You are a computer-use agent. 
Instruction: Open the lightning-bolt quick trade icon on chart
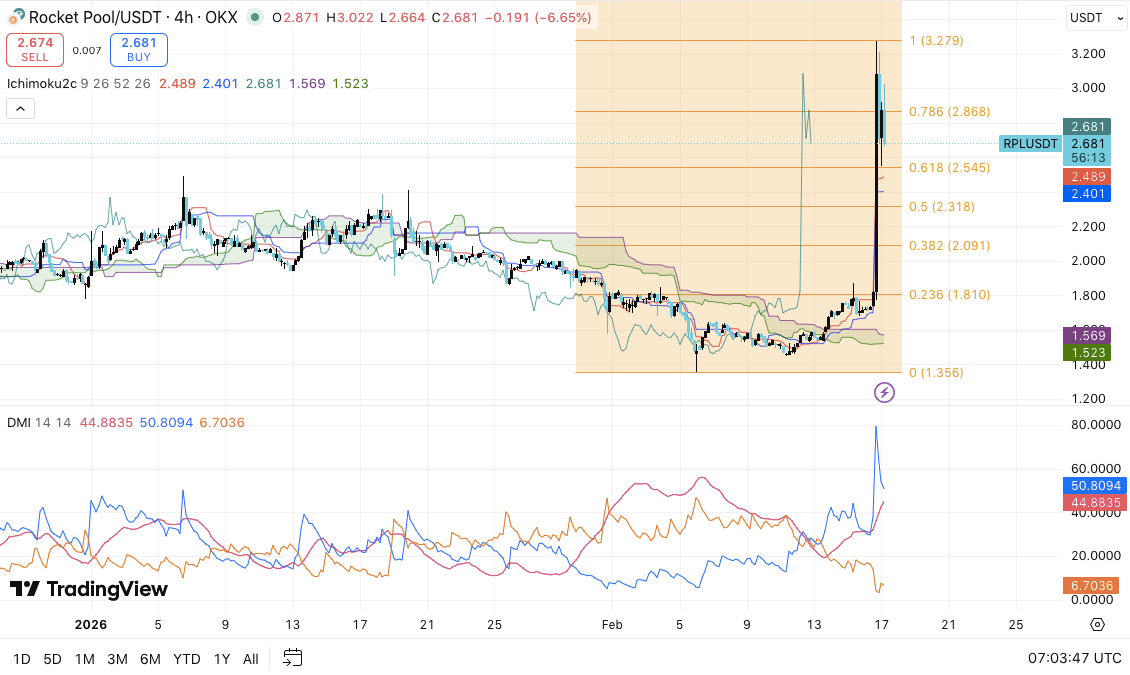[884, 394]
